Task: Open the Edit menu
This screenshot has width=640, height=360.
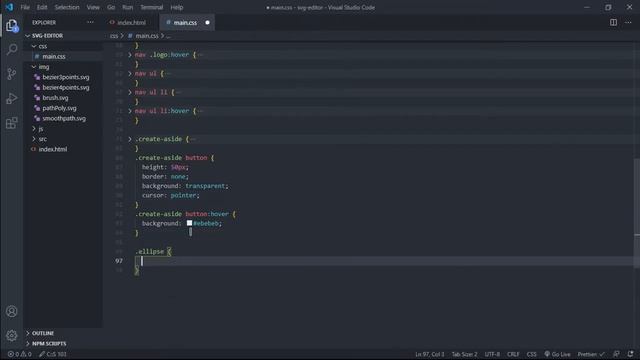Action: click(42, 7)
